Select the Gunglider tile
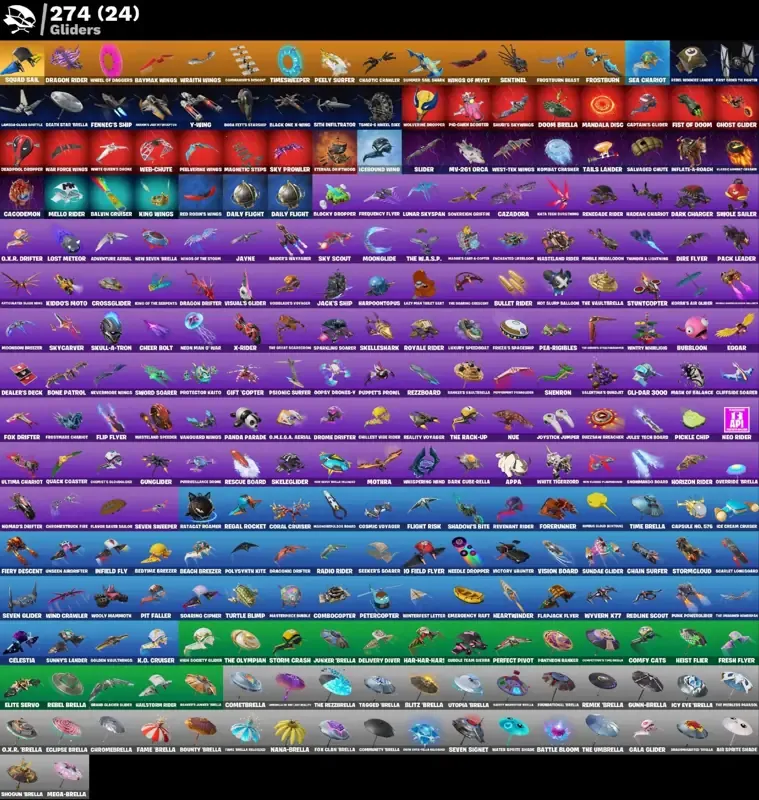This screenshot has width=759, height=800. [156, 464]
